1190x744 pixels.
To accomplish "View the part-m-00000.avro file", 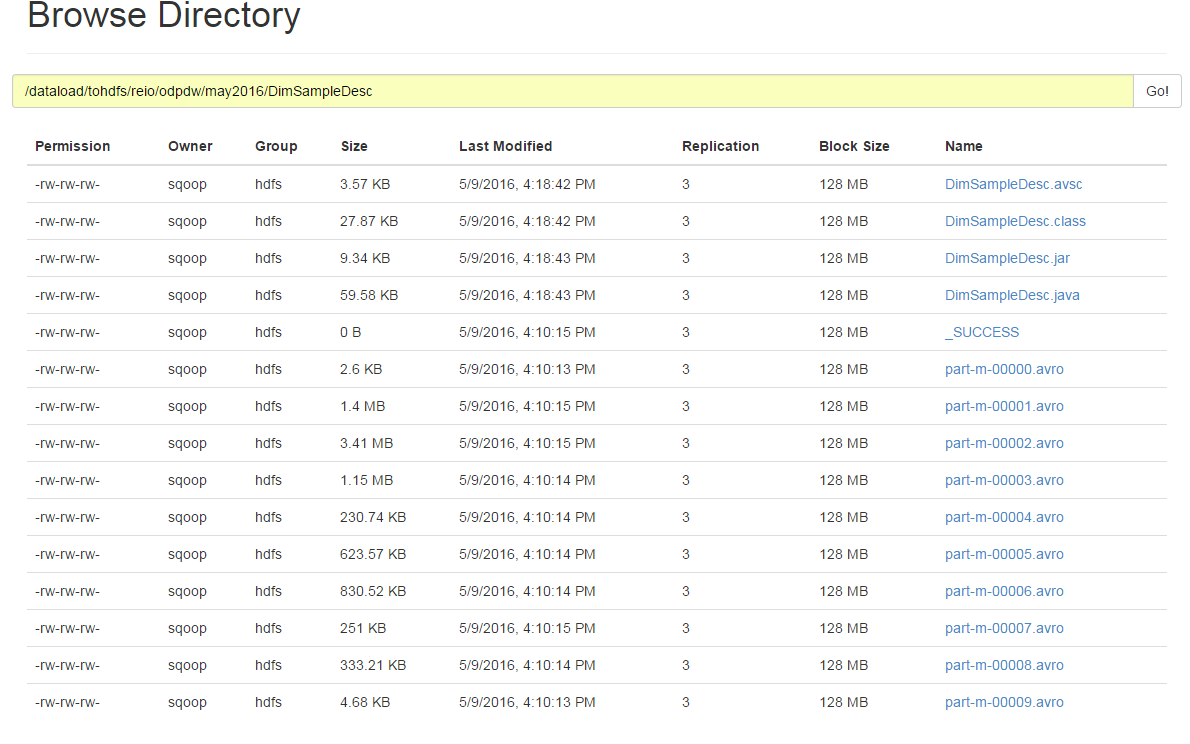I will 1004,369.
